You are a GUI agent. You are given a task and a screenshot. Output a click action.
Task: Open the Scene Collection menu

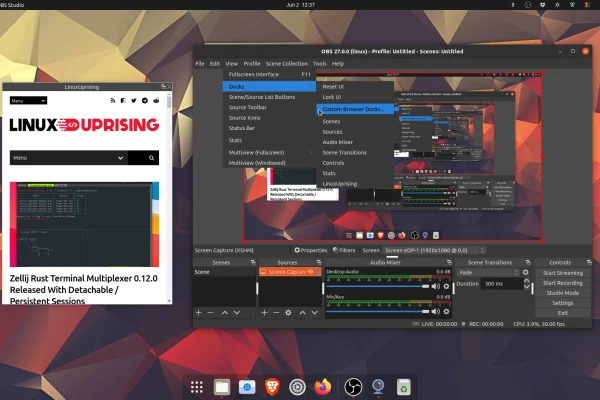tap(287, 64)
